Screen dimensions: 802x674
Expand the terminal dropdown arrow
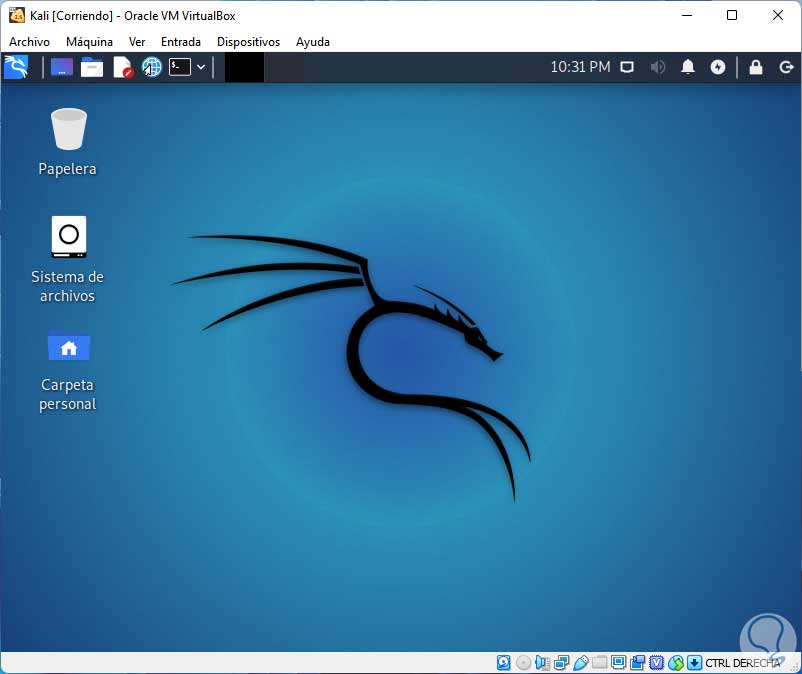pos(201,67)
